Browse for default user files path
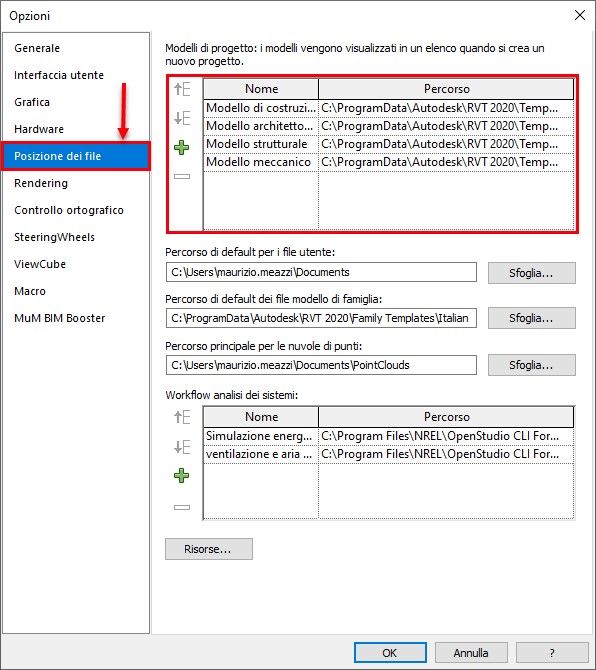The height and width of the screenshot is (670, 596). (x=531, y=273)
